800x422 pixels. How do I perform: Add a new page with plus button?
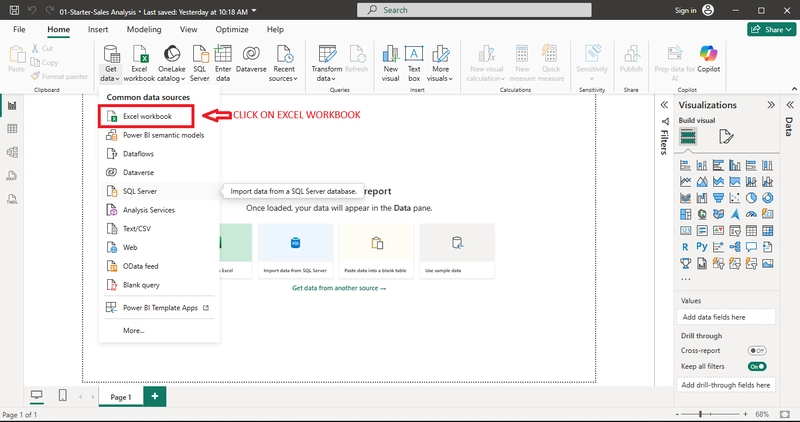(155, 396)
